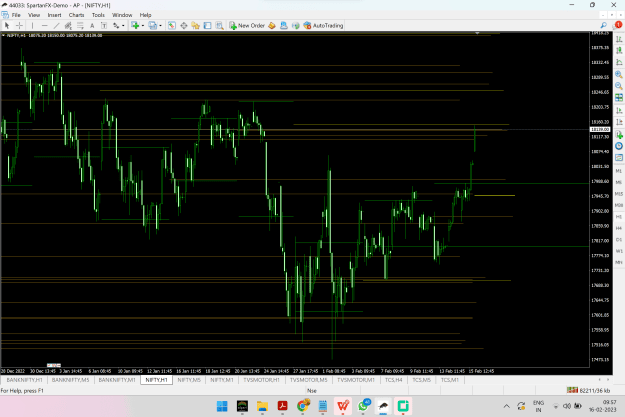The width and height of the screenshot is (625, 417).
Task: Tile chart windows icon
Action: coord(619,98)
